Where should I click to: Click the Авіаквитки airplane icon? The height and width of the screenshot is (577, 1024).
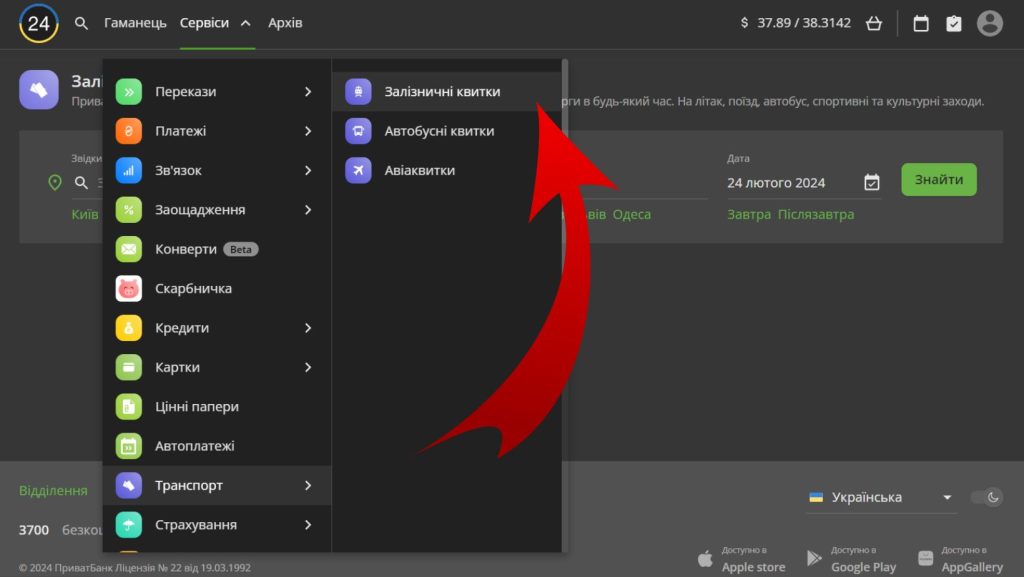358,170
